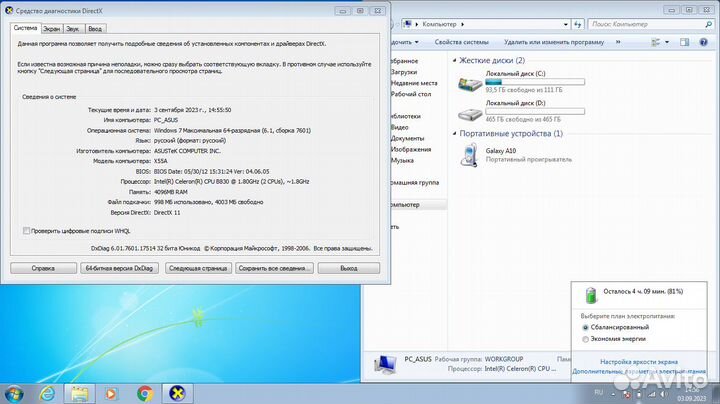Screen dimensions: 720x404
Task: Click the D: drive capacity bar
Action: coord(535,111)
